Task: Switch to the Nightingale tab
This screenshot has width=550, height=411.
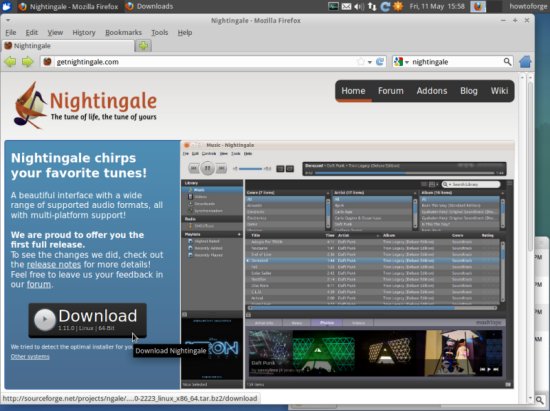Action: coord(68,46)
